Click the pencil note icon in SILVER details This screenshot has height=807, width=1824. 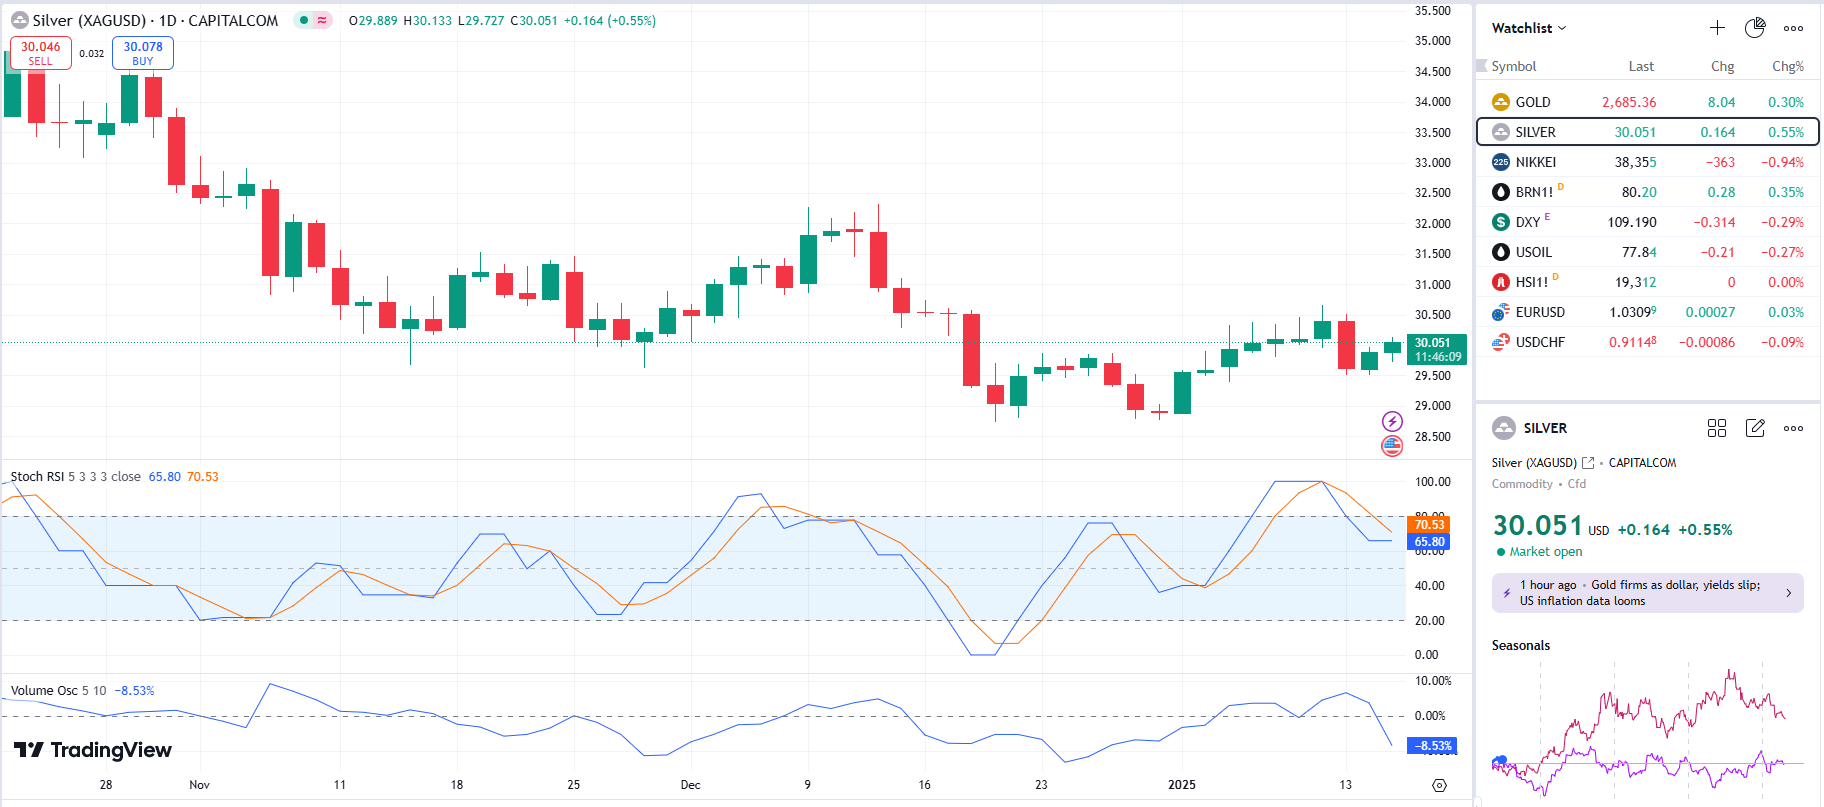coord(1755,428)
